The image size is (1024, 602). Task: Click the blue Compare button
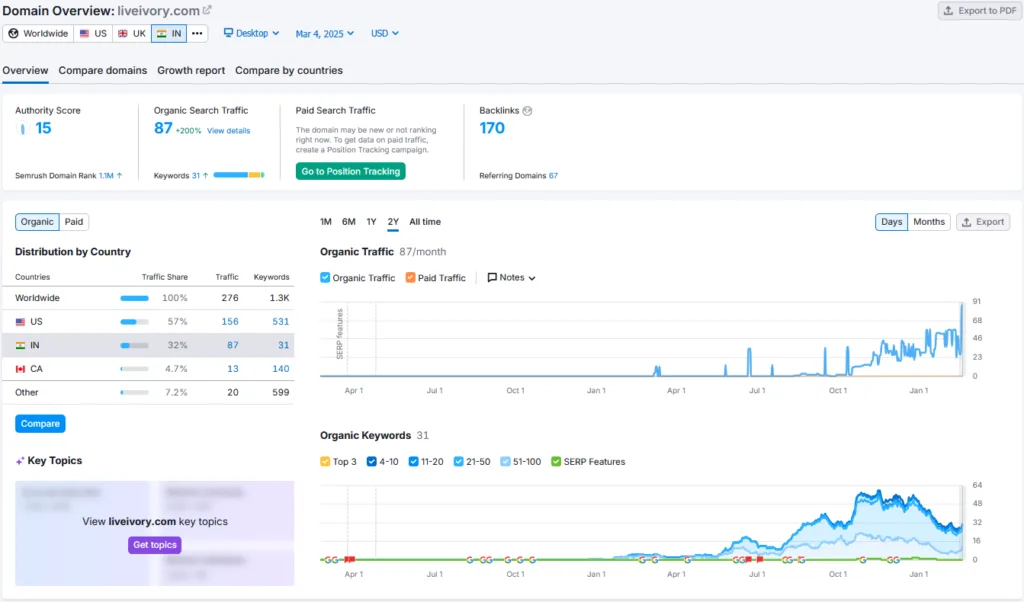[x=40, y=424]
